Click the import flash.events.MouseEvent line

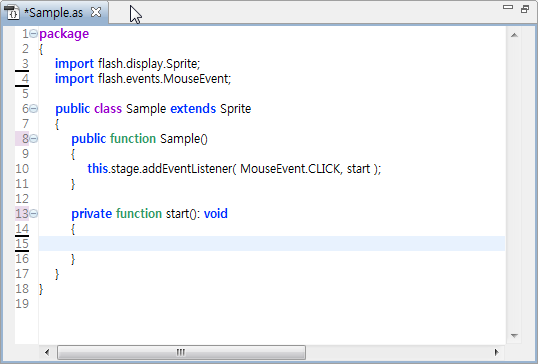coord(143,79)
